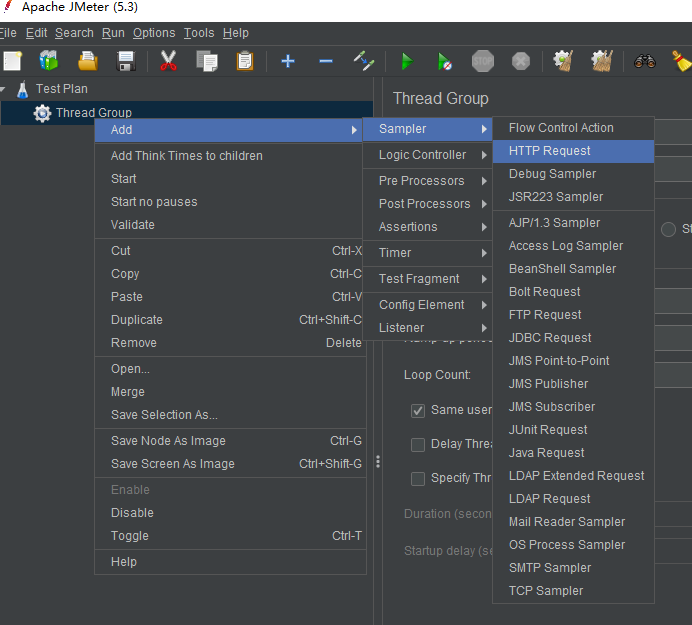Toggle the Same user checkbox
Screen dimensions: 692x625
[x=418, y=411]
